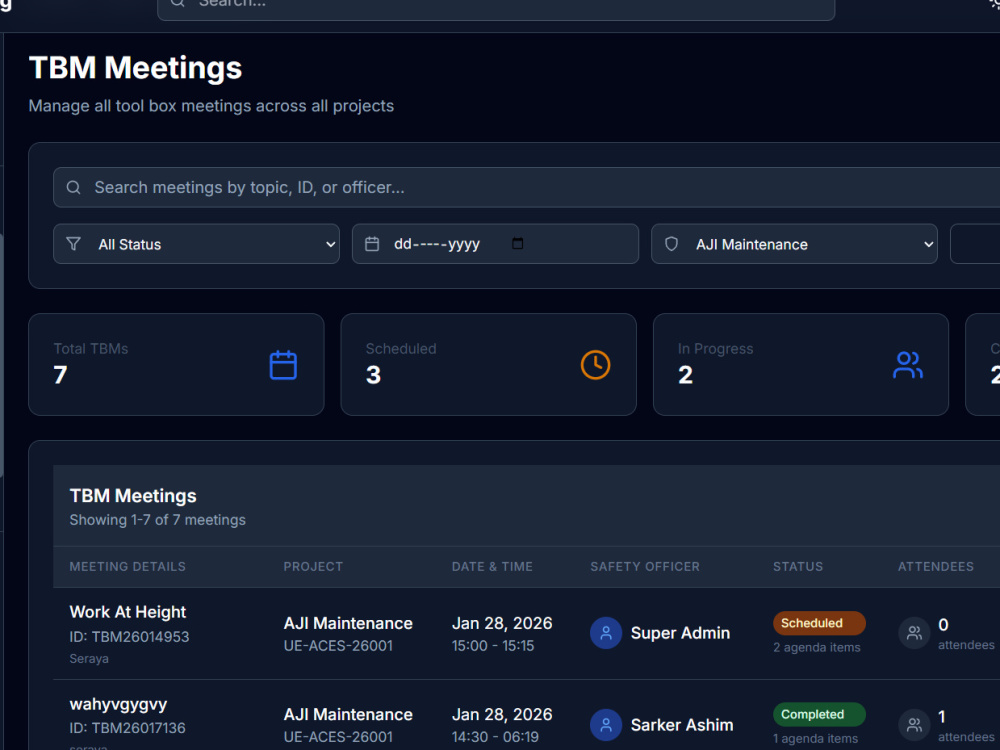1000x750 pixels.
Task: Open the All Status dropdown
Action: [196, 244]
